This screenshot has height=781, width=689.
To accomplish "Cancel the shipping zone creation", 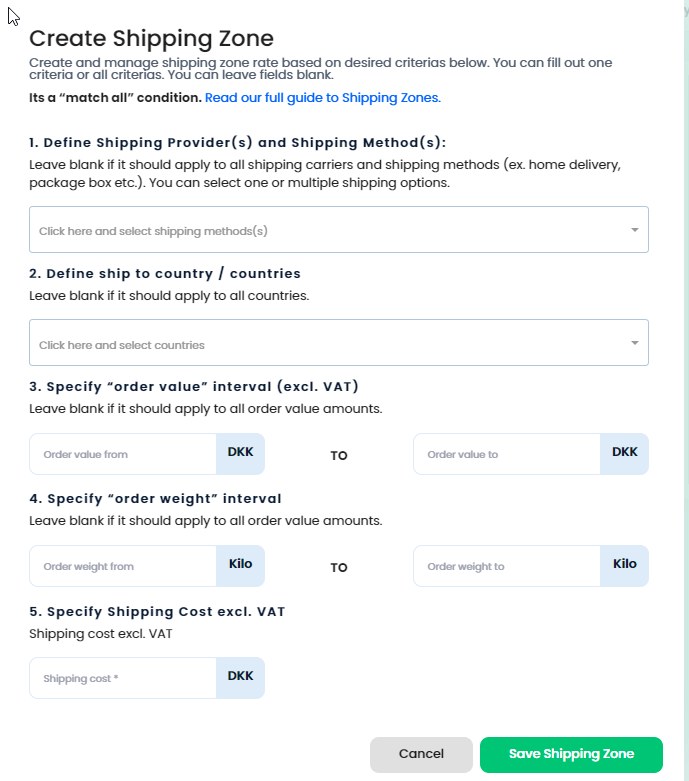I will pos(421,755).
